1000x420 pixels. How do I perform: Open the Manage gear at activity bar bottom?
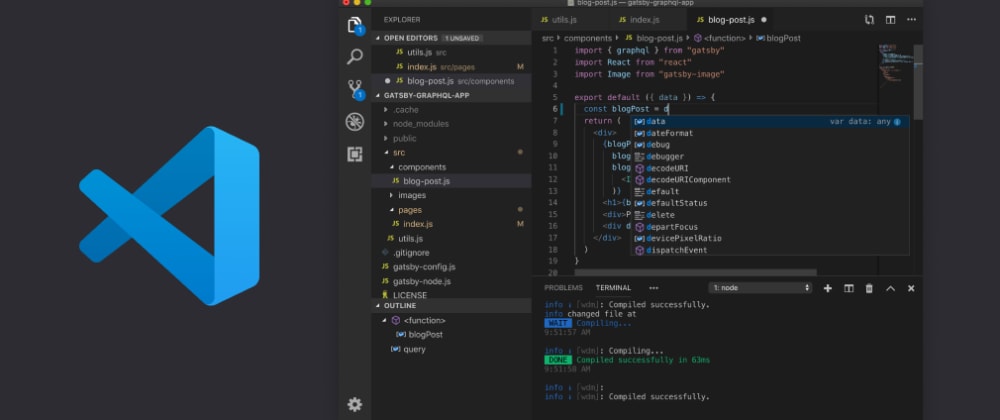355,404
